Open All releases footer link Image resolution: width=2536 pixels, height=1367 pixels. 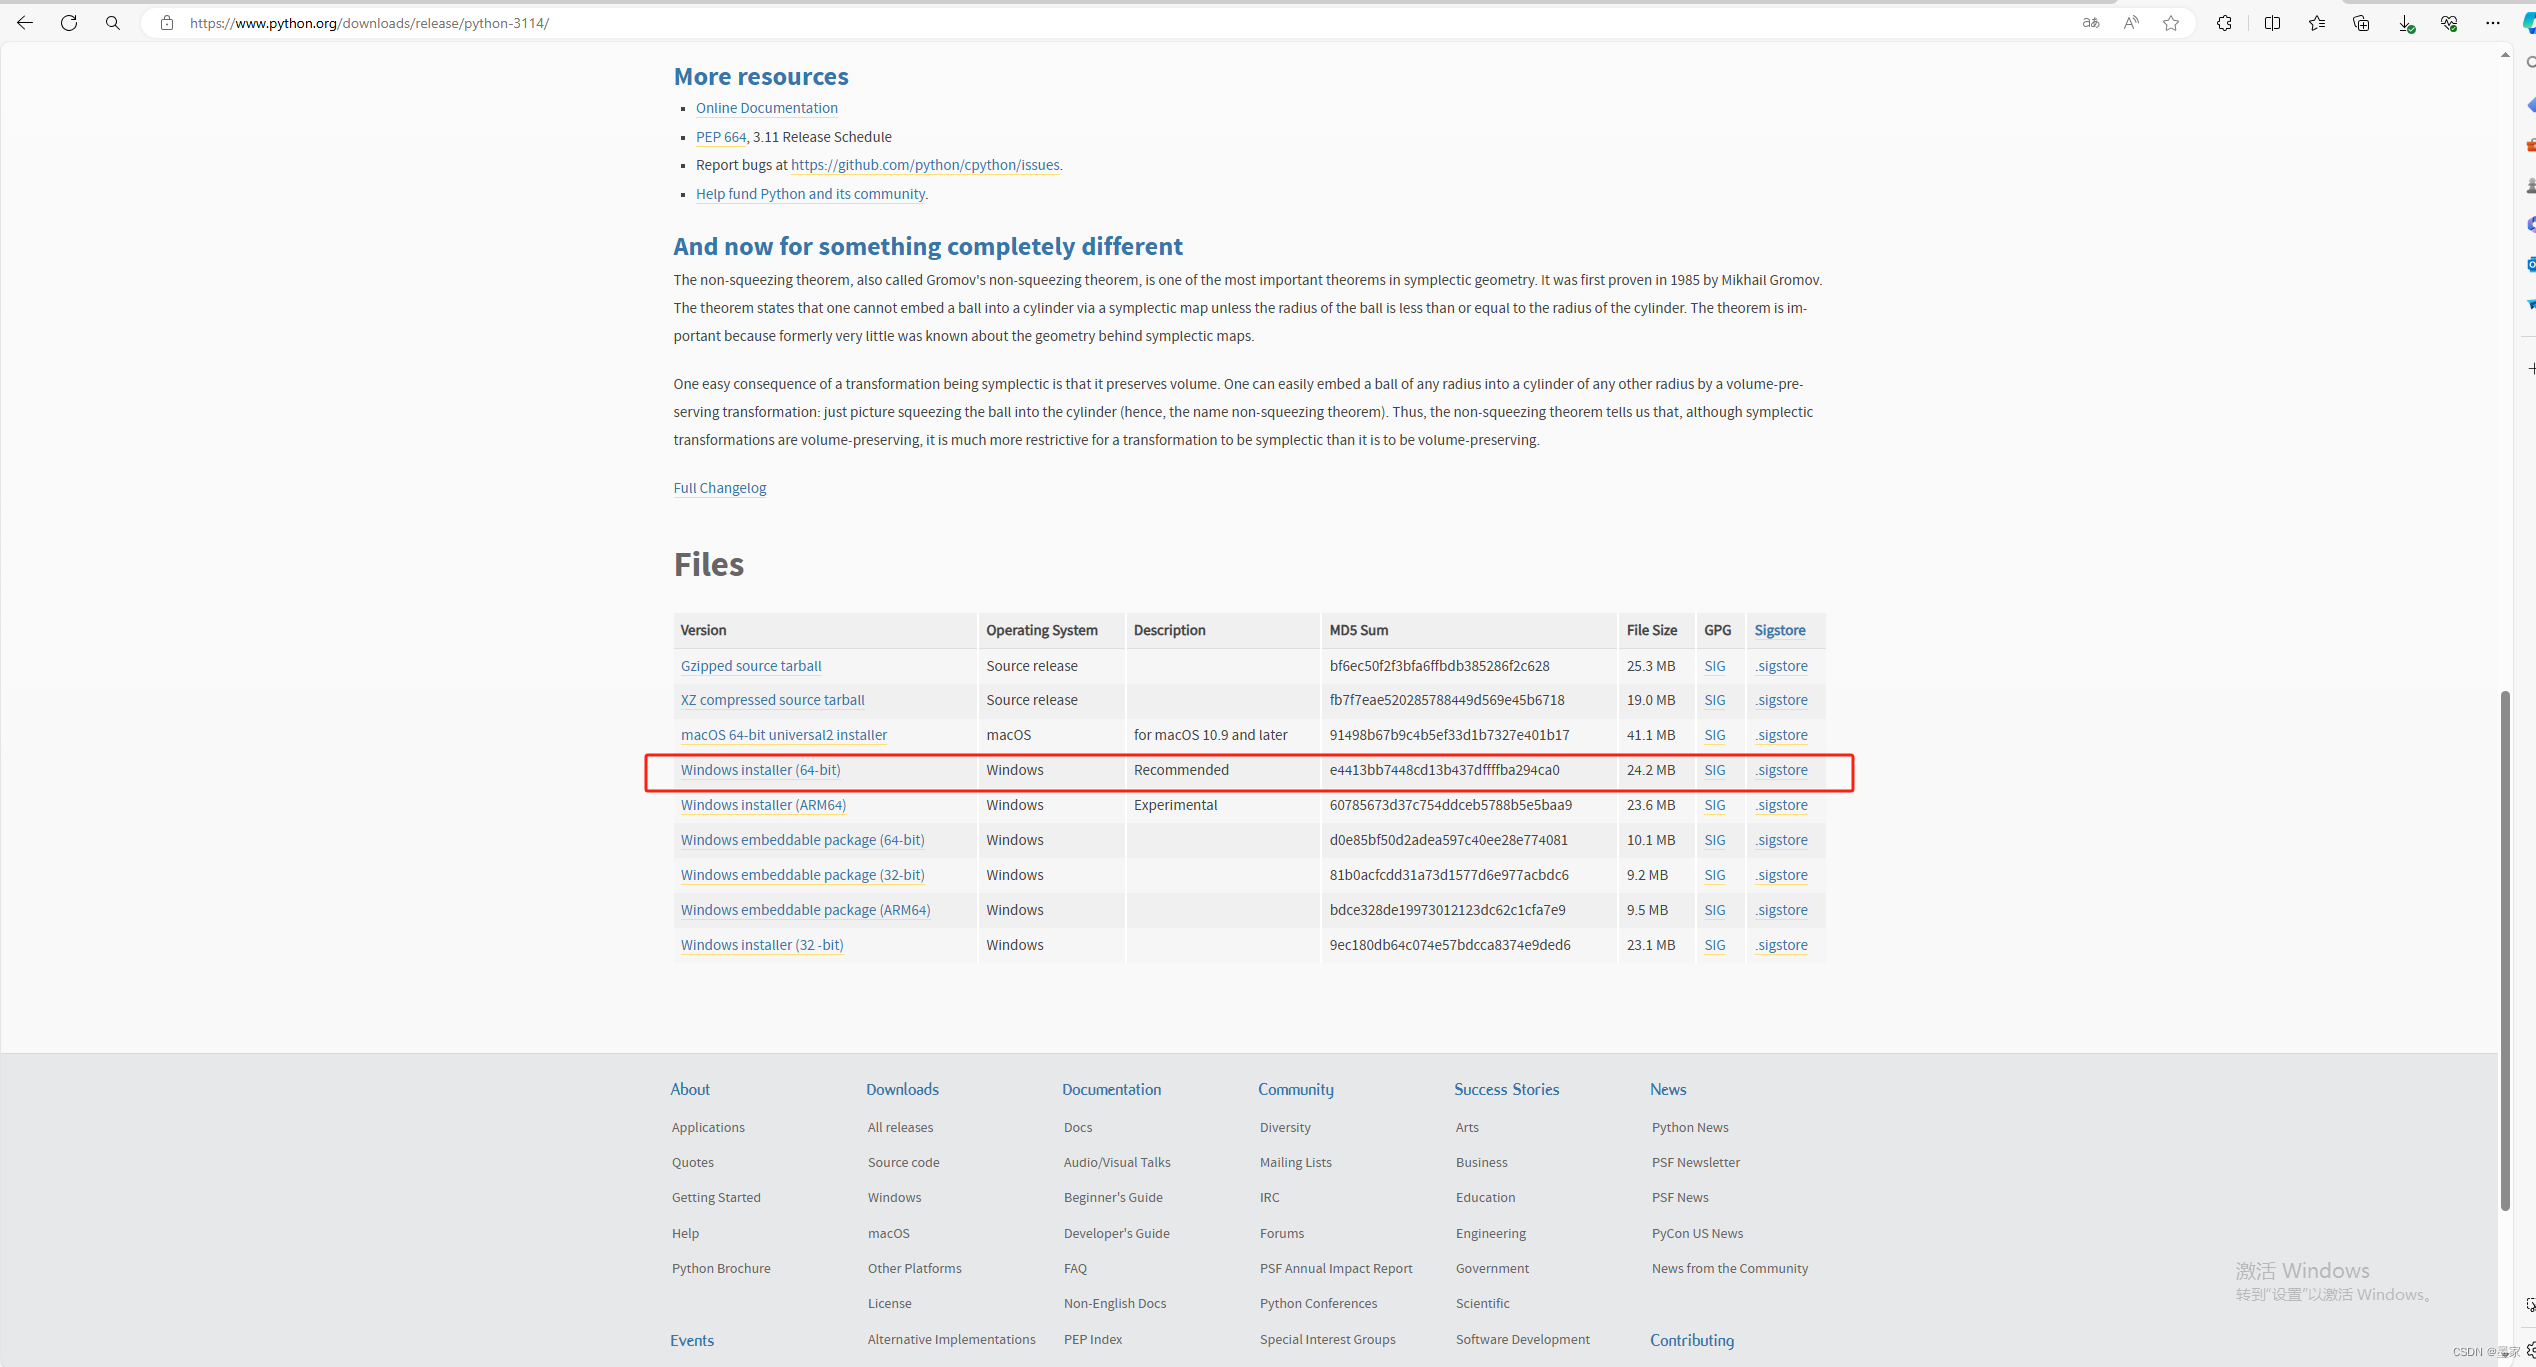[x=900, y=1127]
